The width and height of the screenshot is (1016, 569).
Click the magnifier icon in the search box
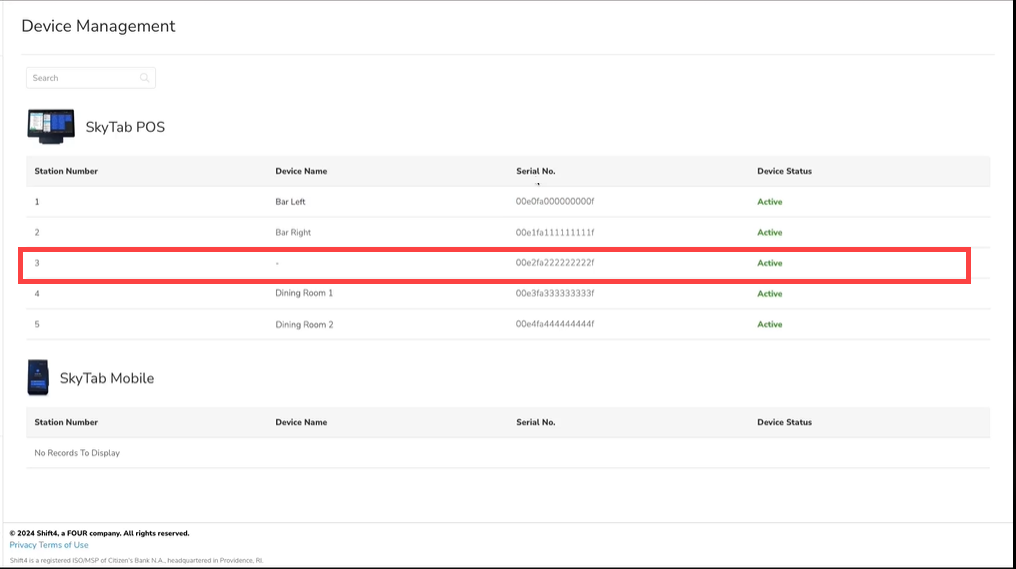(145, 78)
